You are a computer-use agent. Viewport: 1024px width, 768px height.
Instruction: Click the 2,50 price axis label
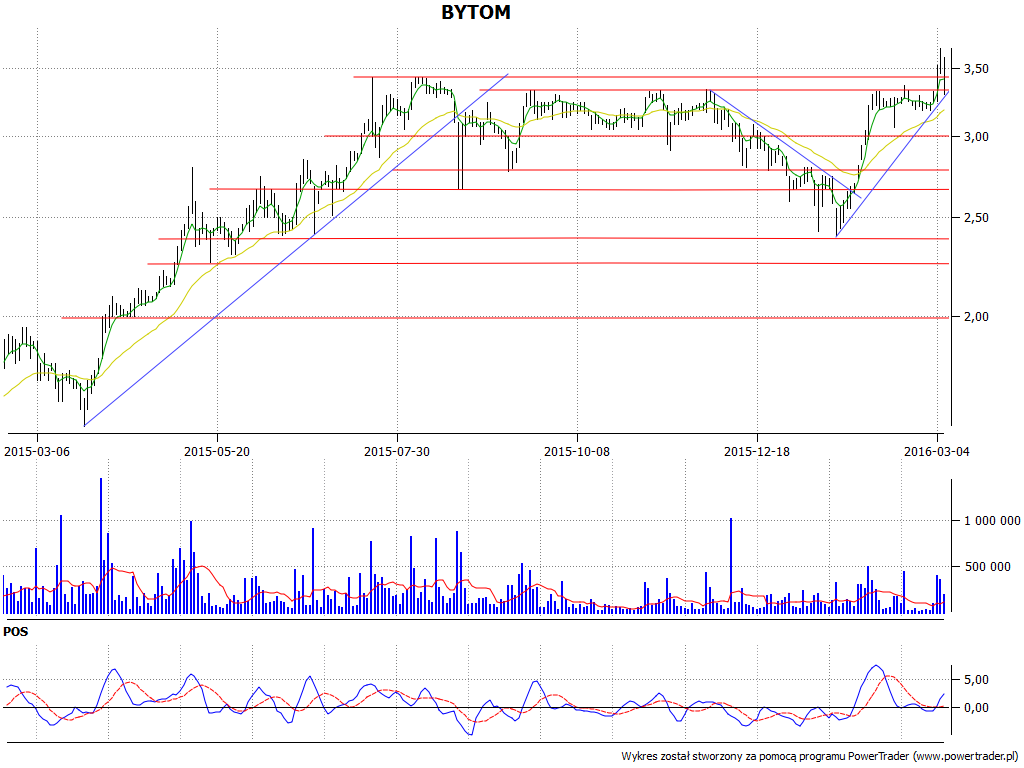[x=976, y=218]
